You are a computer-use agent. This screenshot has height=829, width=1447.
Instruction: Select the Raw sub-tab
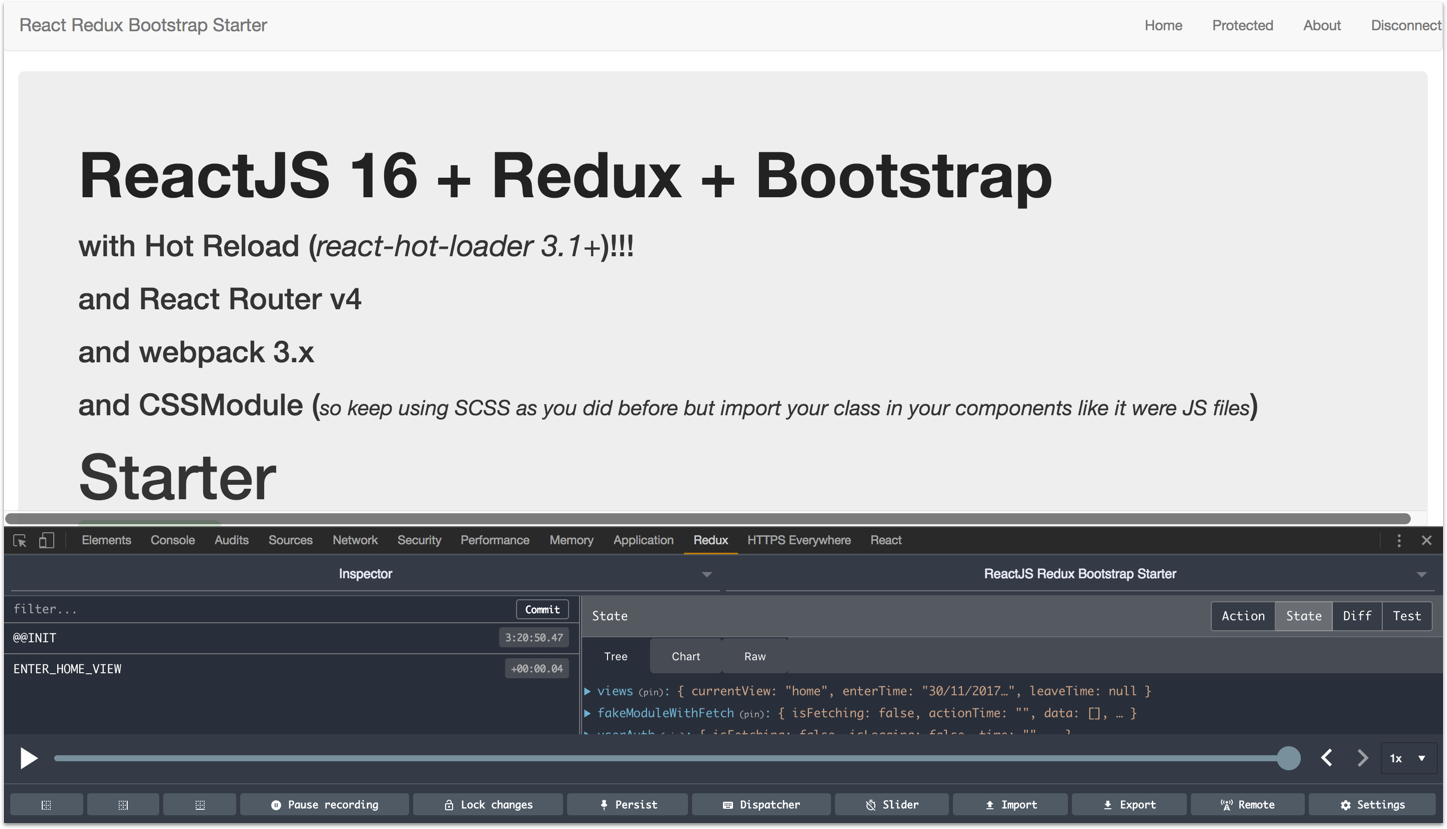(x=755, y=656)
